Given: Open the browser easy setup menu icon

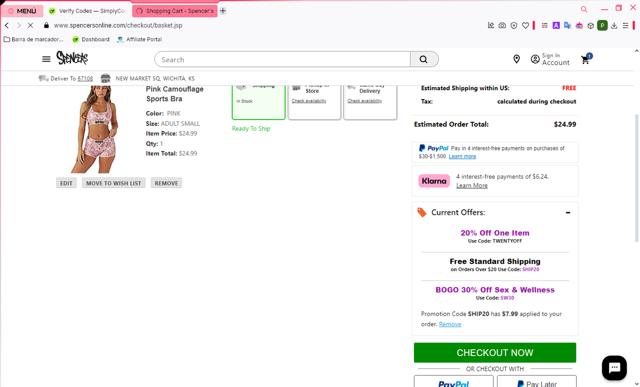Looking at the screenshot, I should [625, 25].
